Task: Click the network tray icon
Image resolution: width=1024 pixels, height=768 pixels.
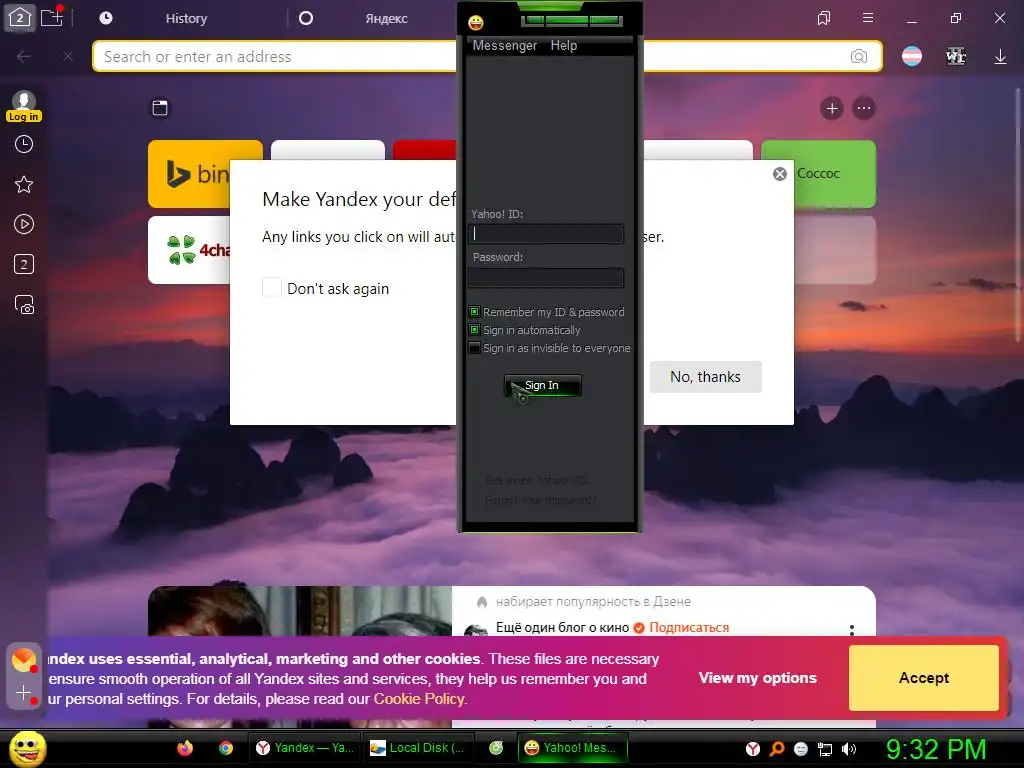Action: click(825, 749)
